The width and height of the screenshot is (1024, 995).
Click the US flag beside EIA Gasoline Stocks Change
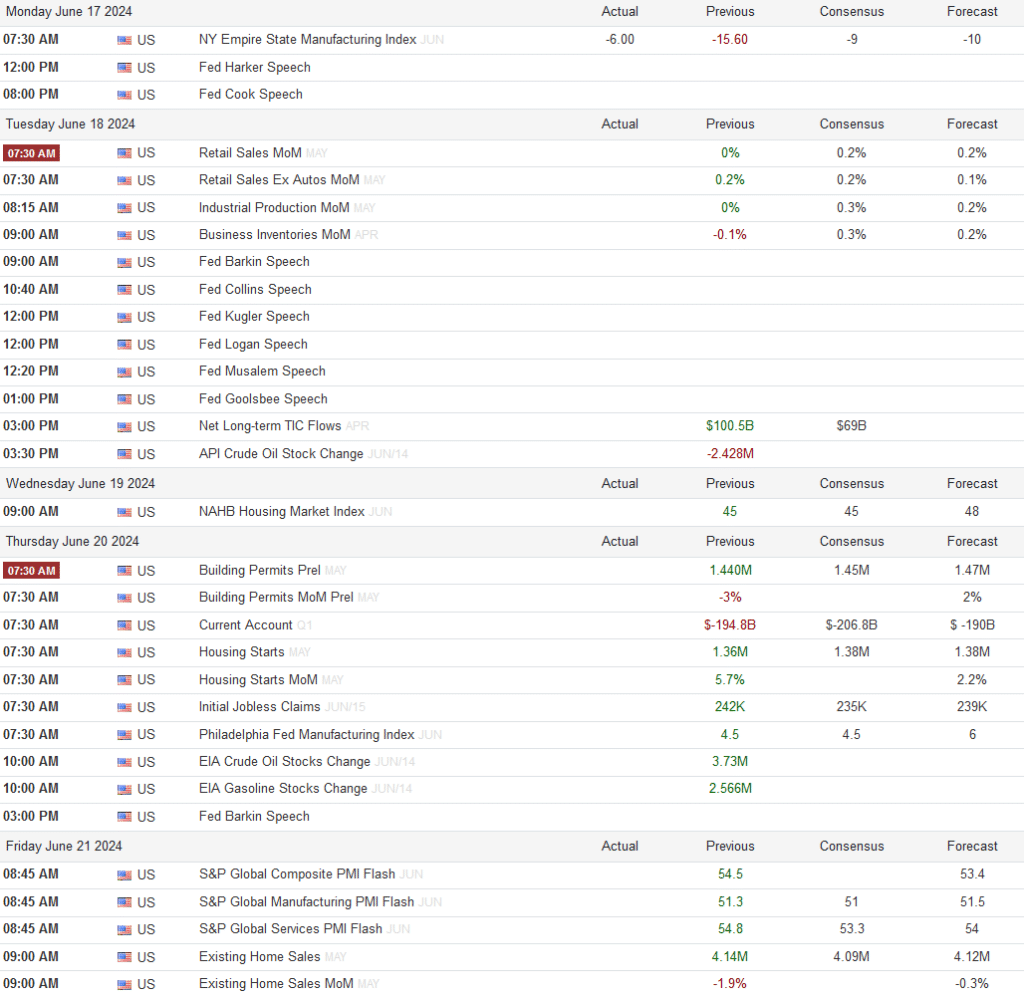point(124,790)
